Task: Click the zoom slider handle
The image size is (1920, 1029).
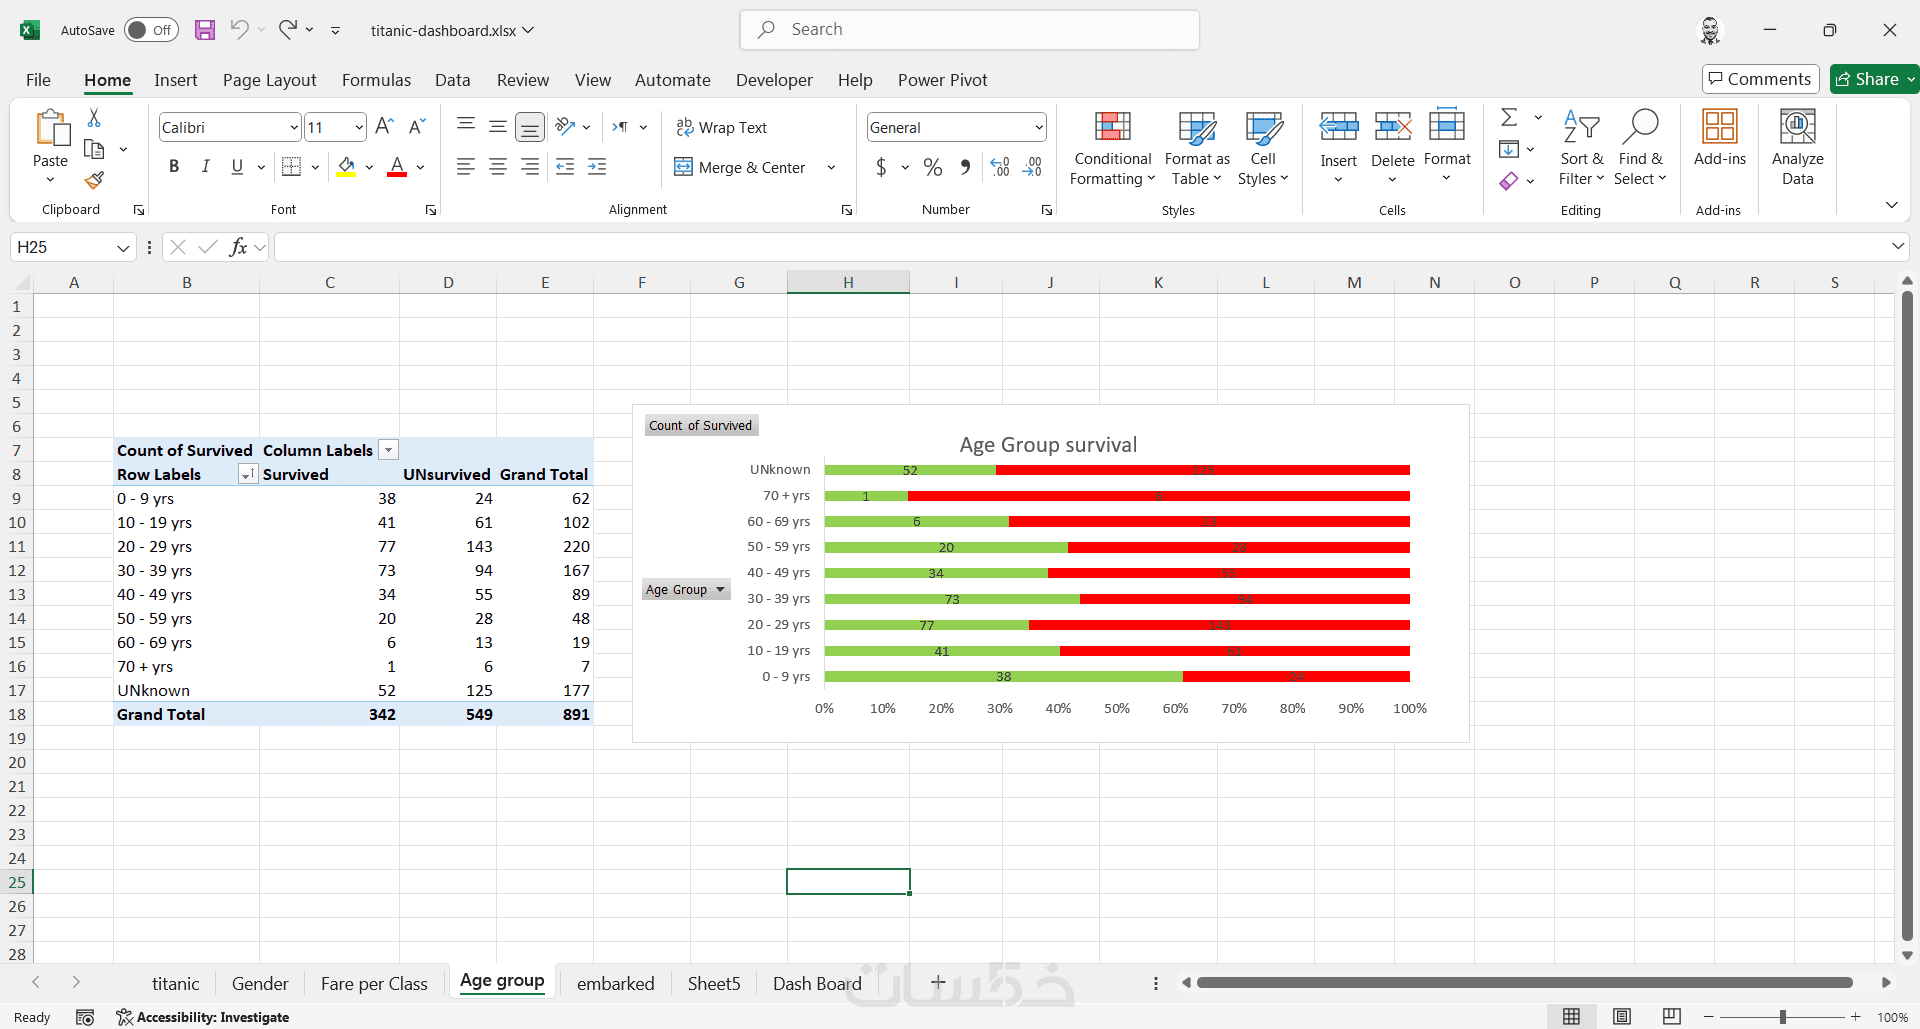Action: point(1782,1017)
